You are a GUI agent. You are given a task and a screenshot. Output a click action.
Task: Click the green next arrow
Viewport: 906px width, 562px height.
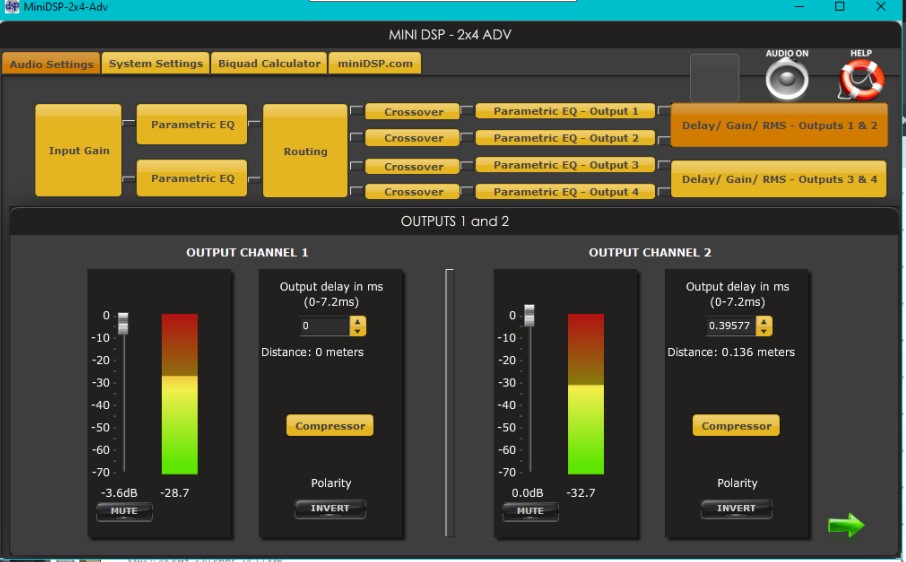pos(846,525)
